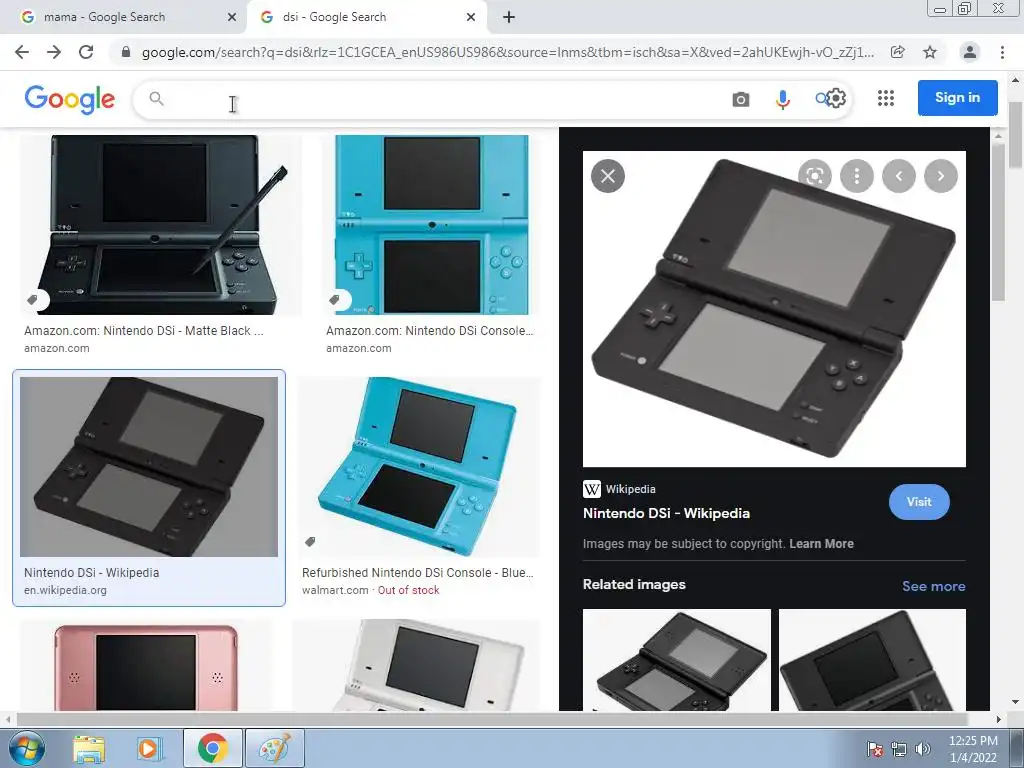Click the network icon in system tray

[899, 749]
